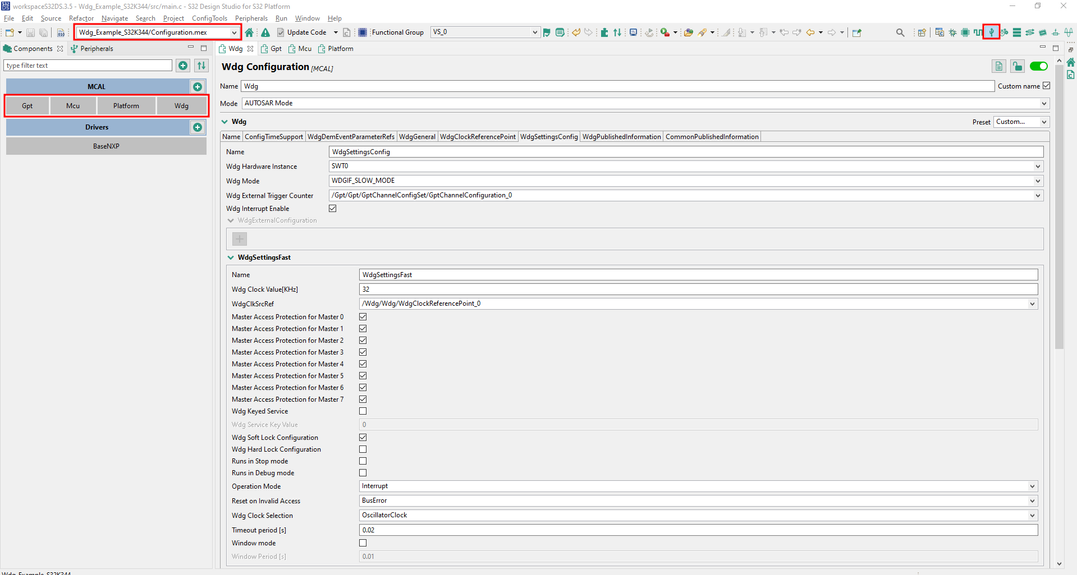Screen dimensions: 1077x575
Task: Open the chip Pins tool icon
Action: coord(965,32)
